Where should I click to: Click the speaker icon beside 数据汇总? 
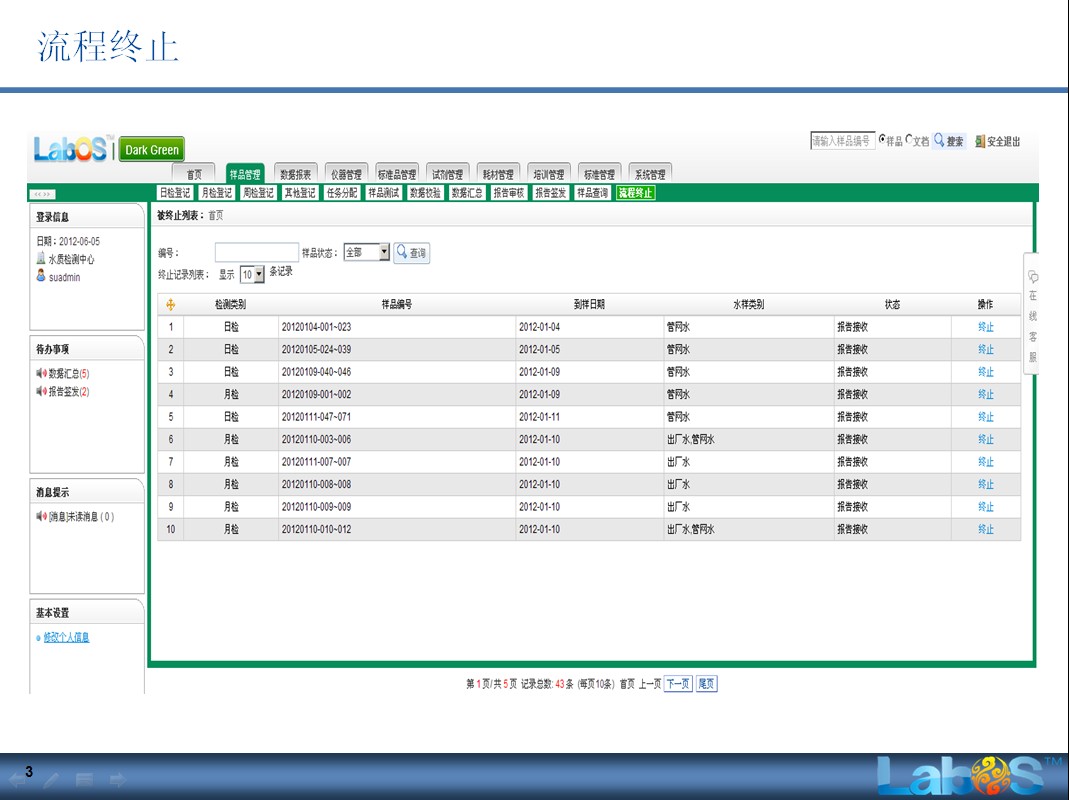pos(41,373)
